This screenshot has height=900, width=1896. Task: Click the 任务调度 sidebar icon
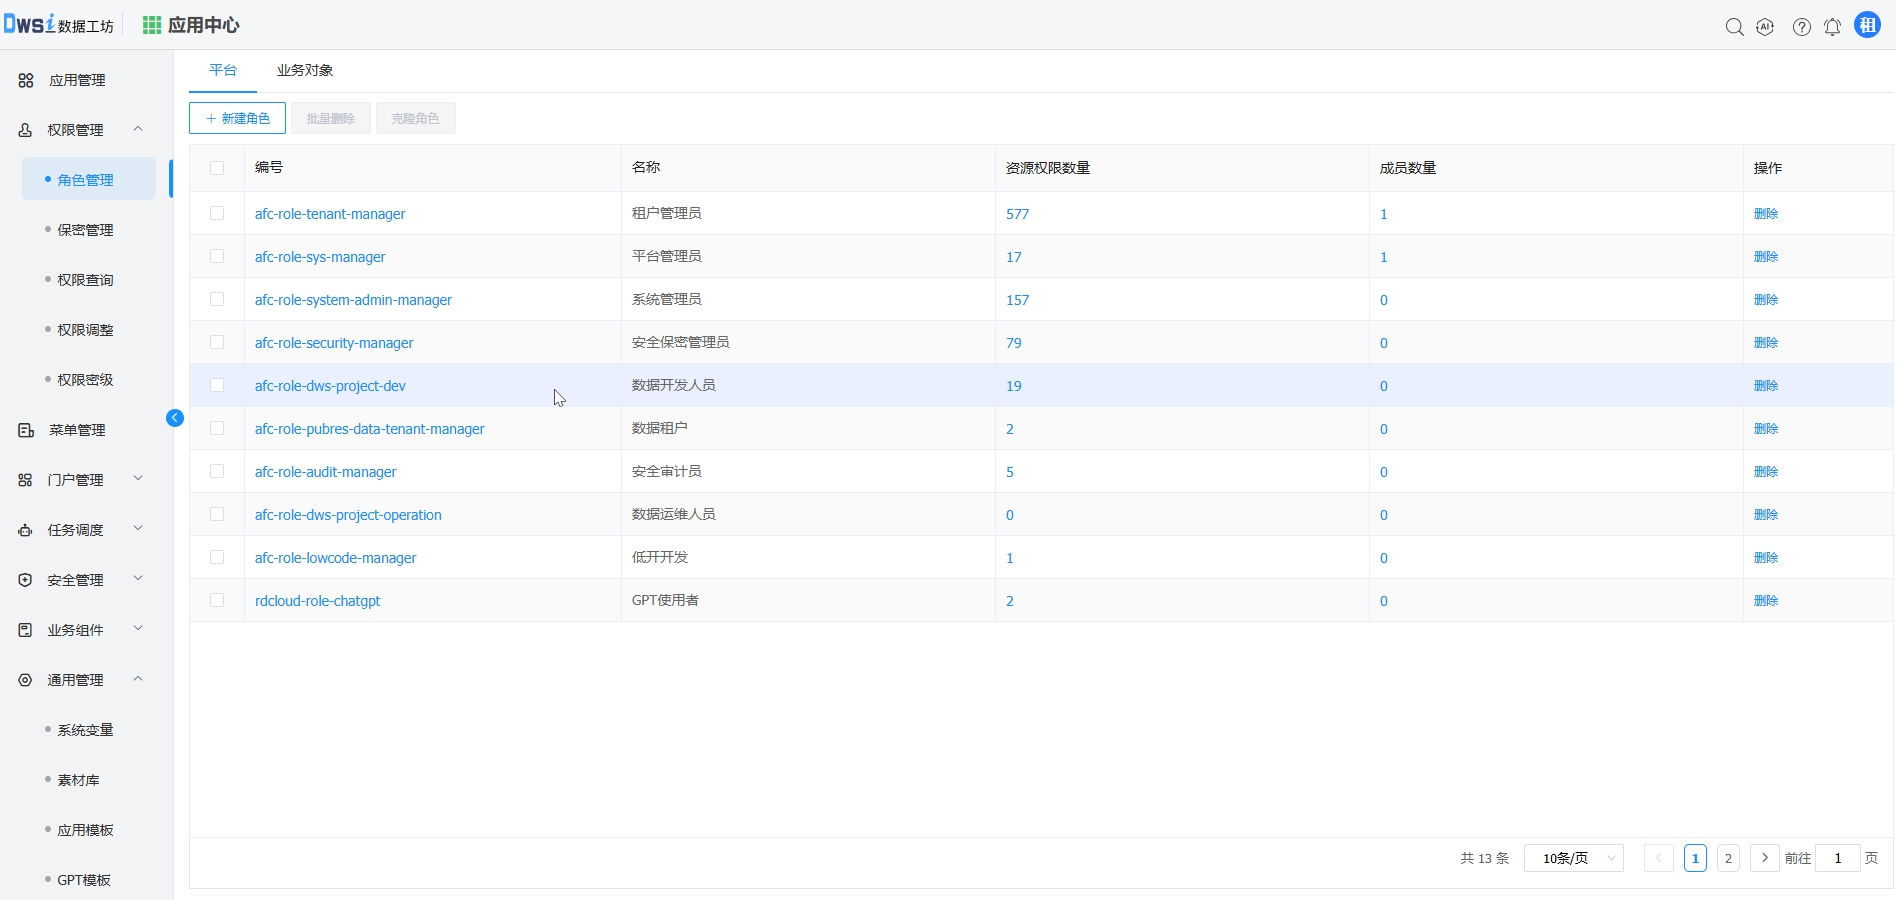pyautogui.click(x=26, y=530)
